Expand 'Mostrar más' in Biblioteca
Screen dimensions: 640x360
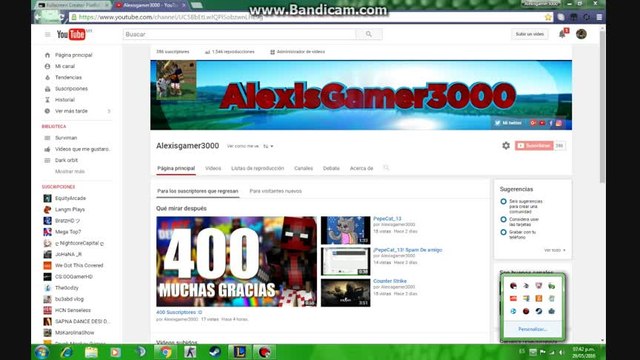70,171
